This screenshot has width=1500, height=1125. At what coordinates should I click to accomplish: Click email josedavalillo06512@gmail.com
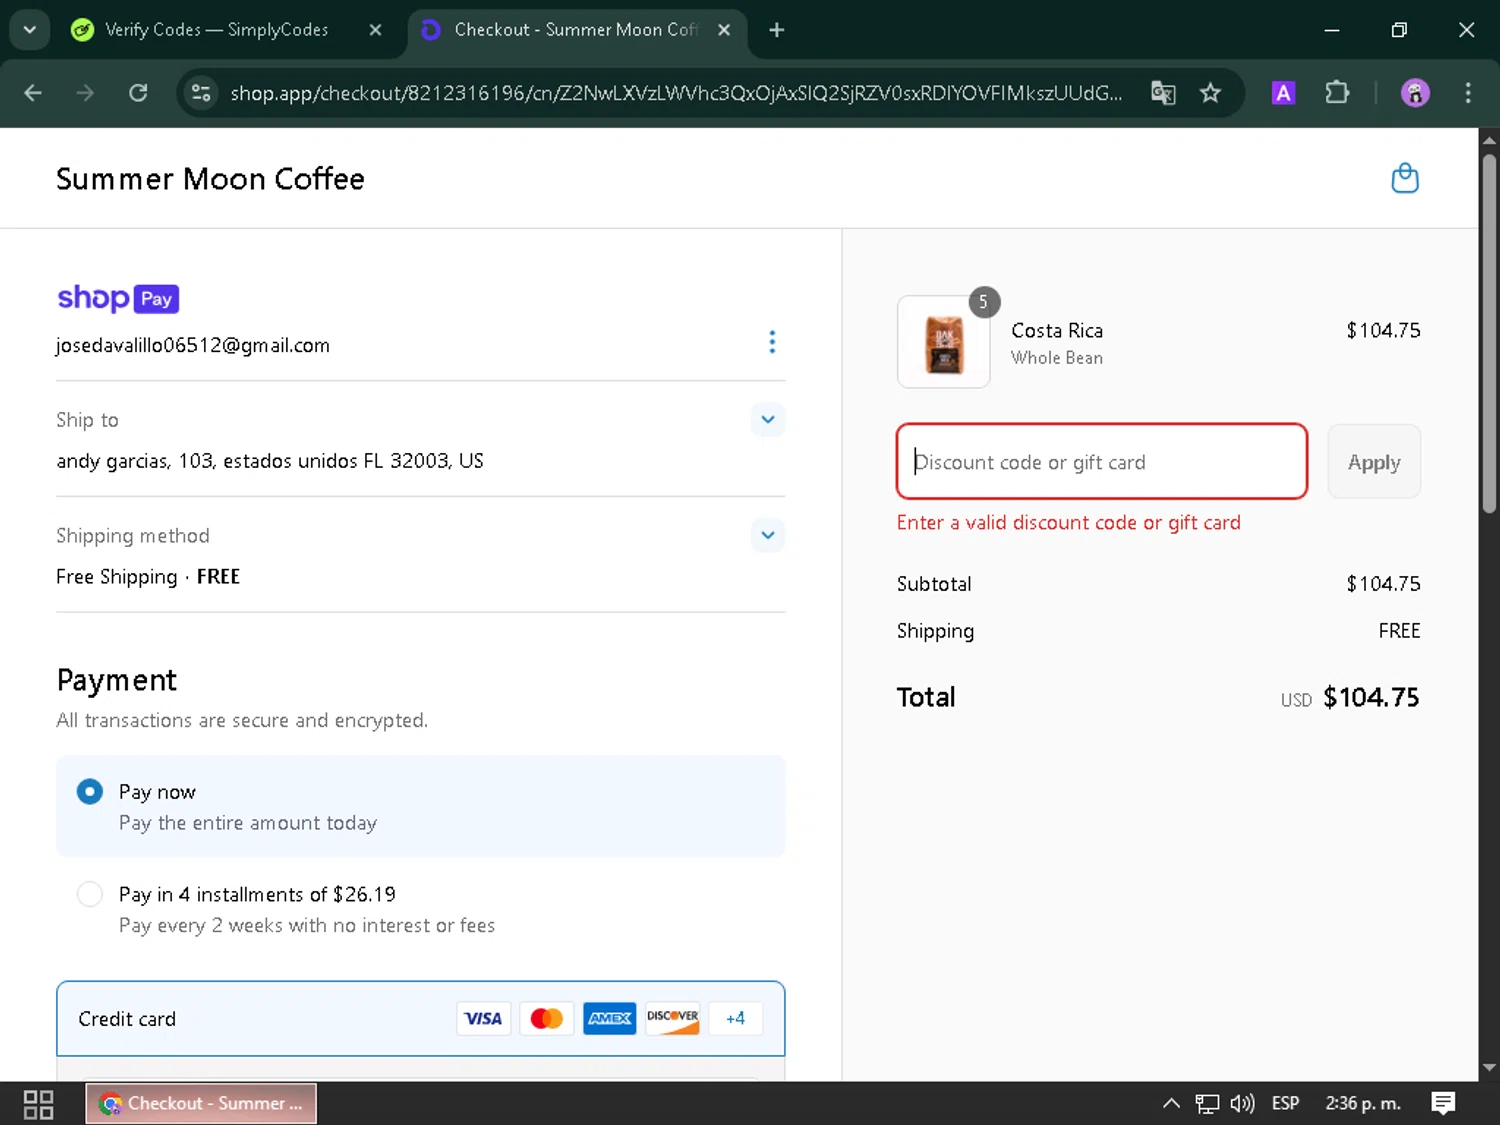[x=193, y=346]
